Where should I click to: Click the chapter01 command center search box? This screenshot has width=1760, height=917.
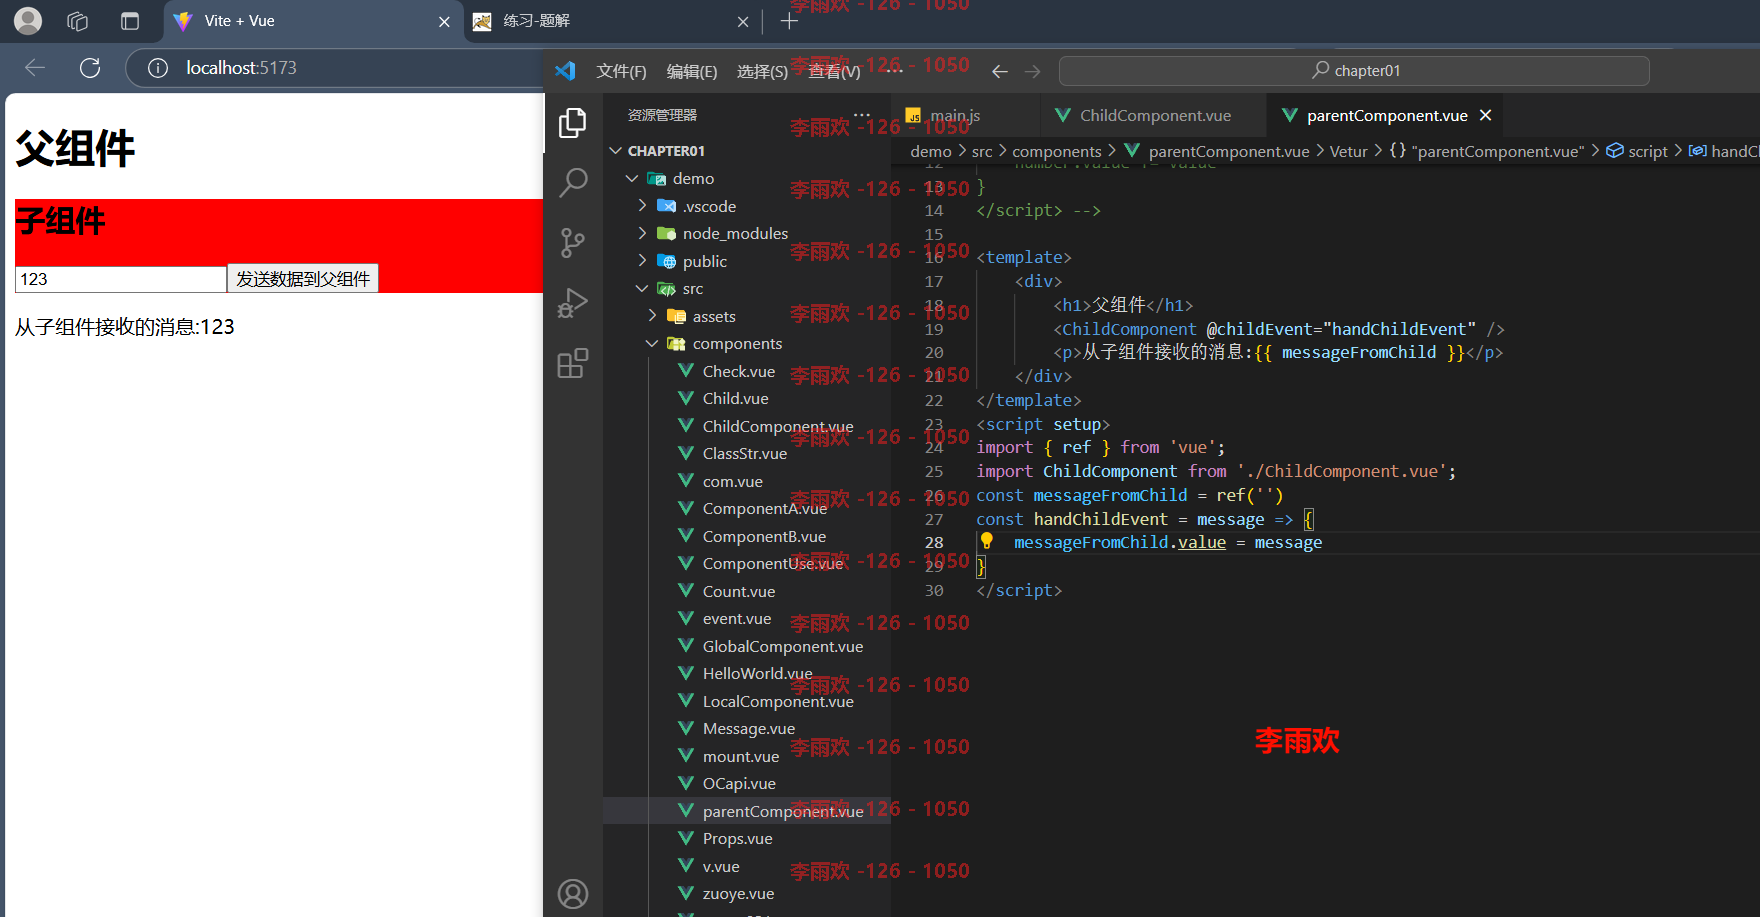coord(1354,71)
